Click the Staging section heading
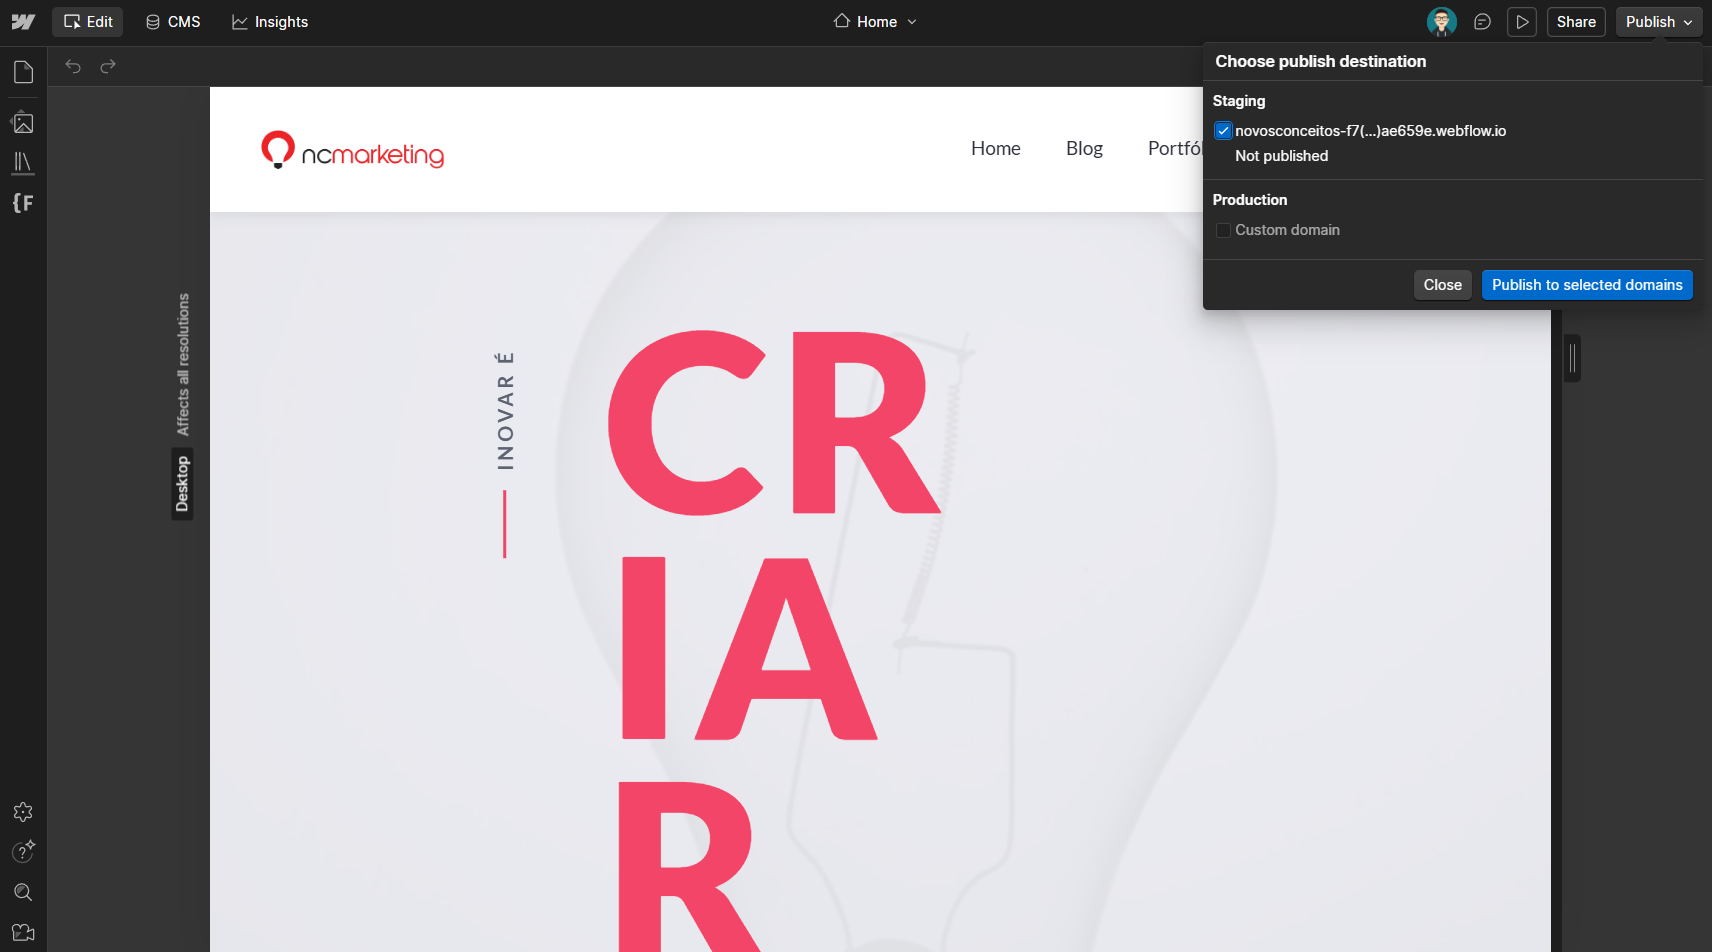1712x952 pixels. click(x=1239, y=101)
